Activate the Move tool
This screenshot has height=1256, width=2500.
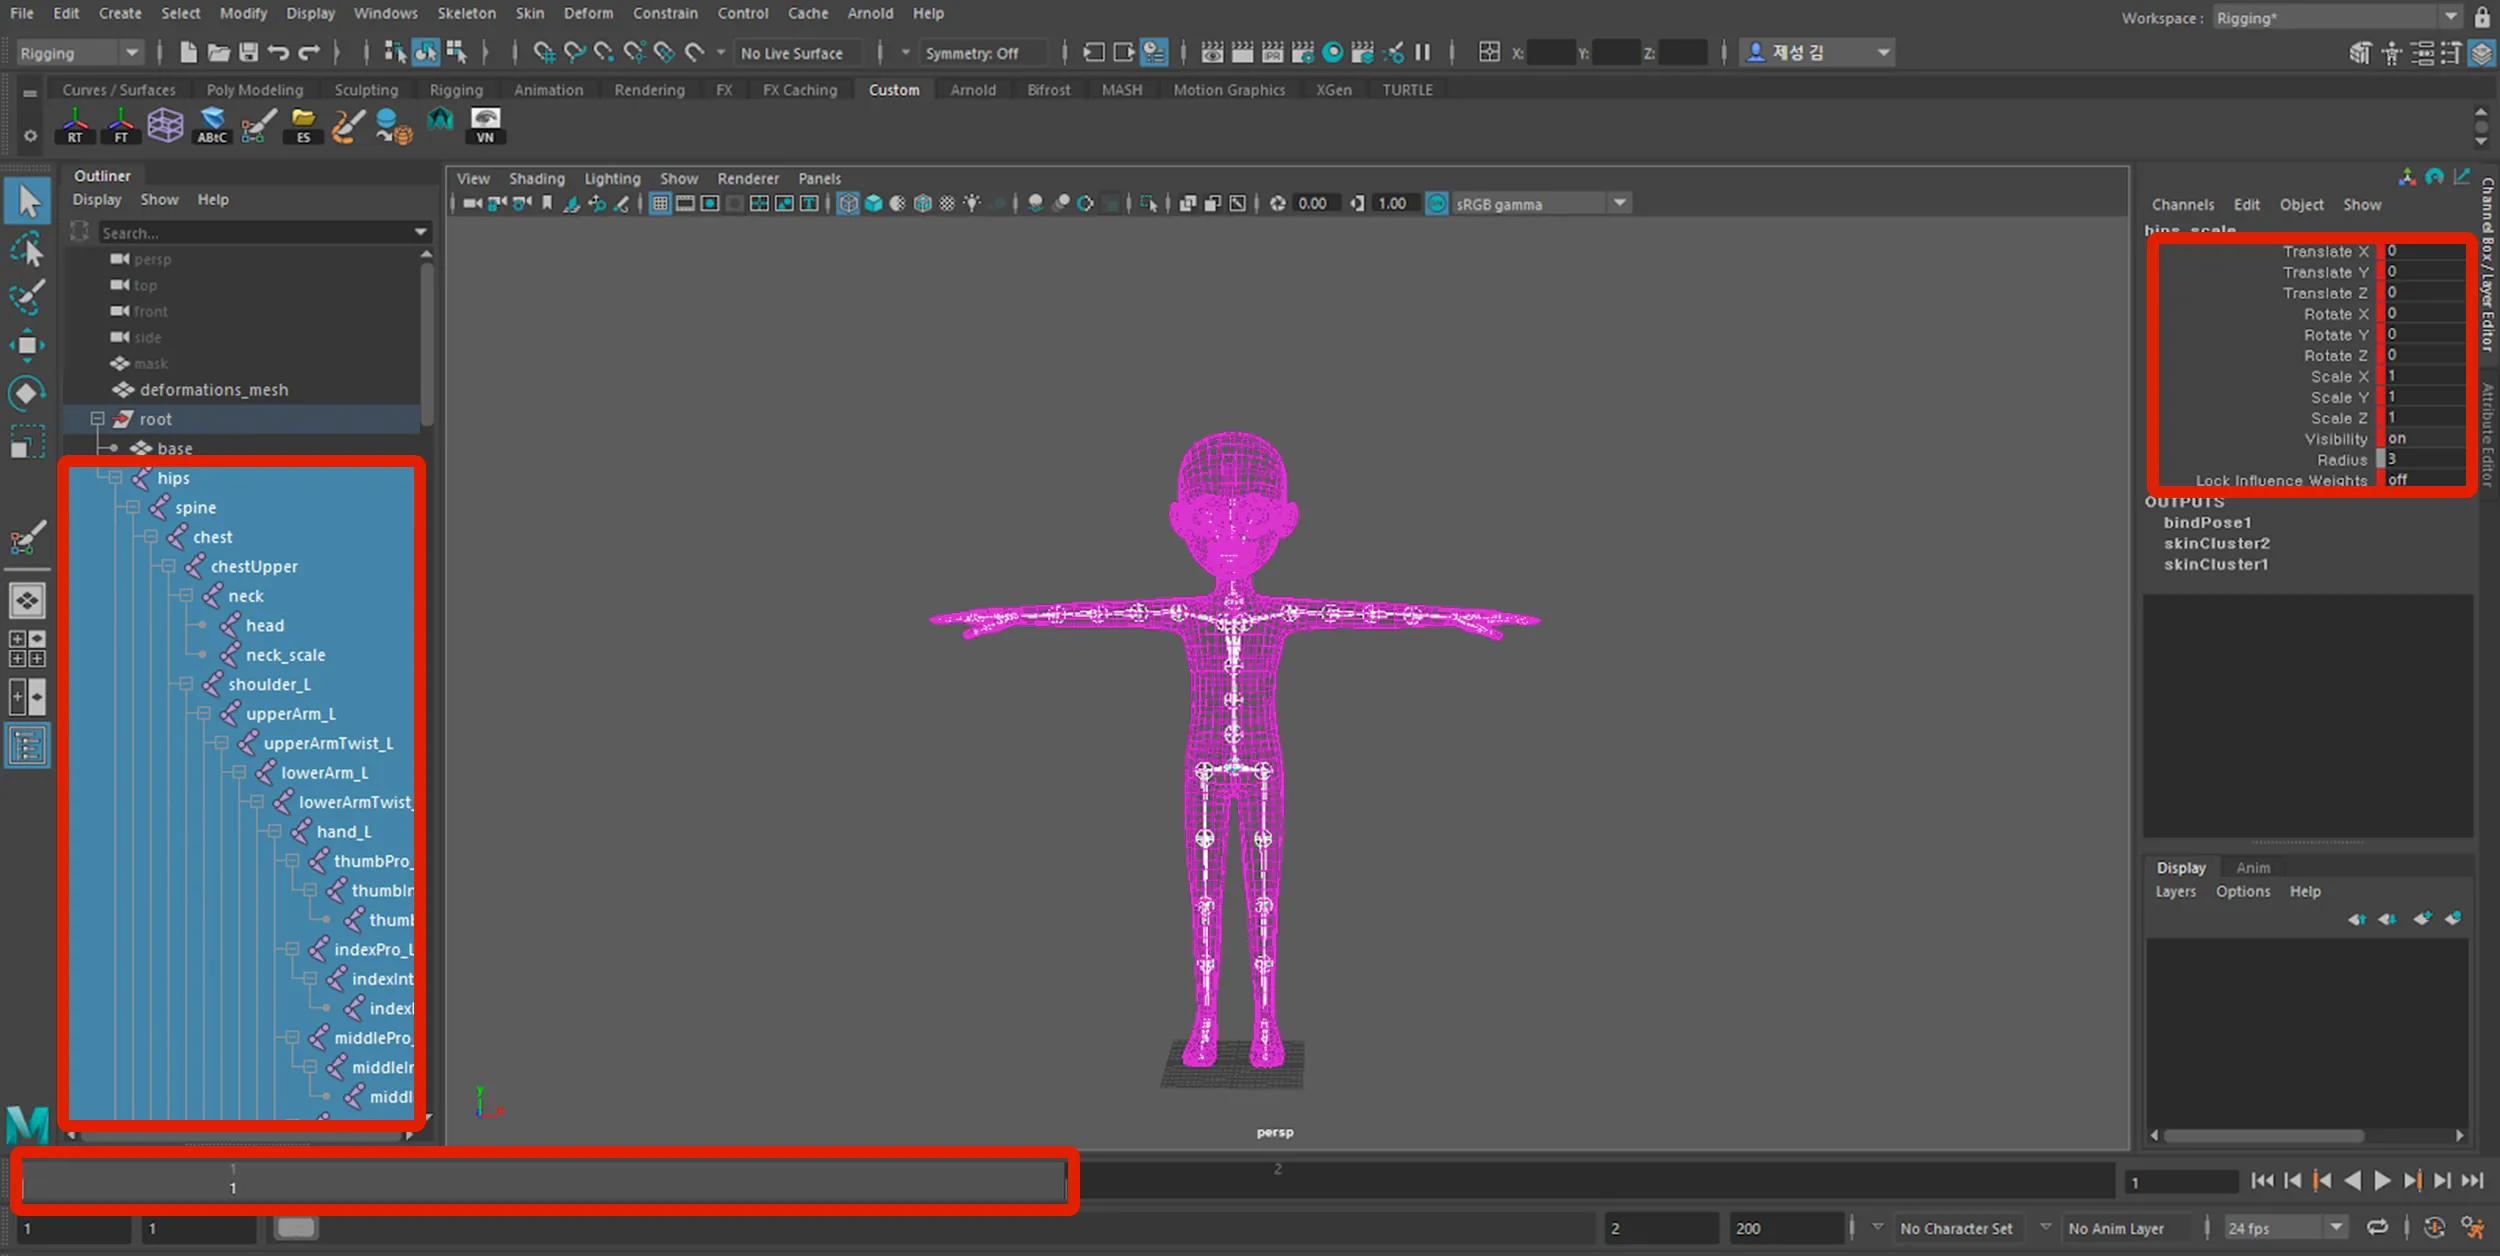(x=28, y=345)
